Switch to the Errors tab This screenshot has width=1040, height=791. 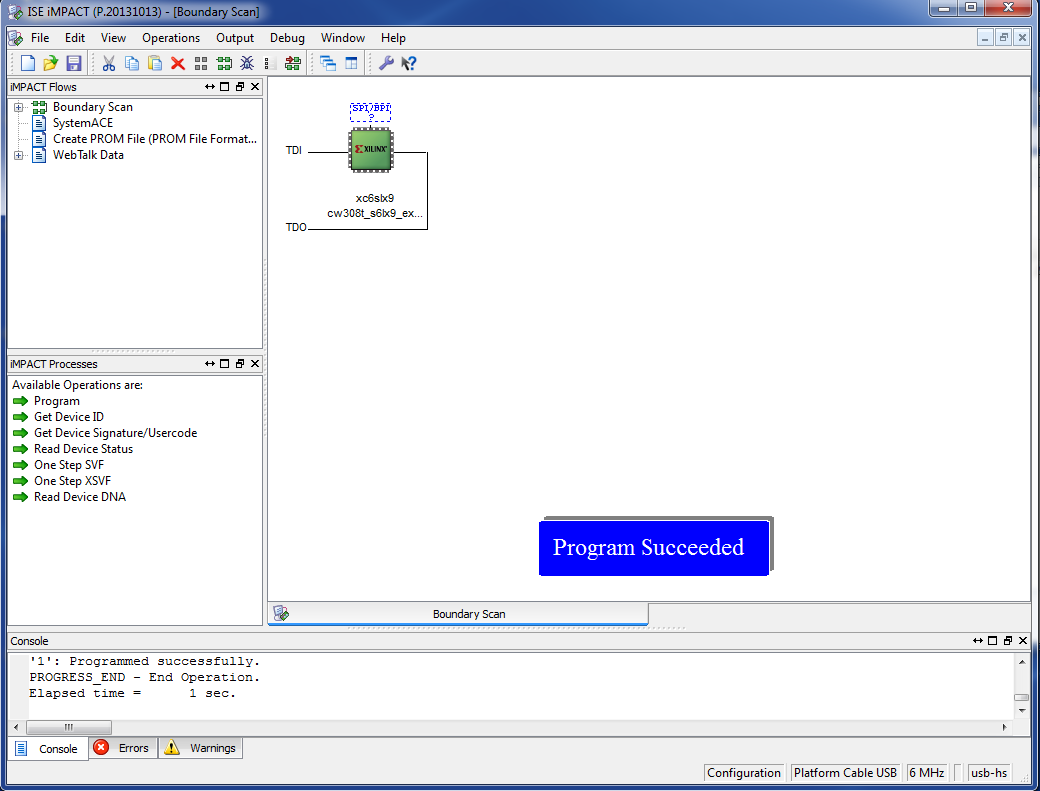click(123, 748)
